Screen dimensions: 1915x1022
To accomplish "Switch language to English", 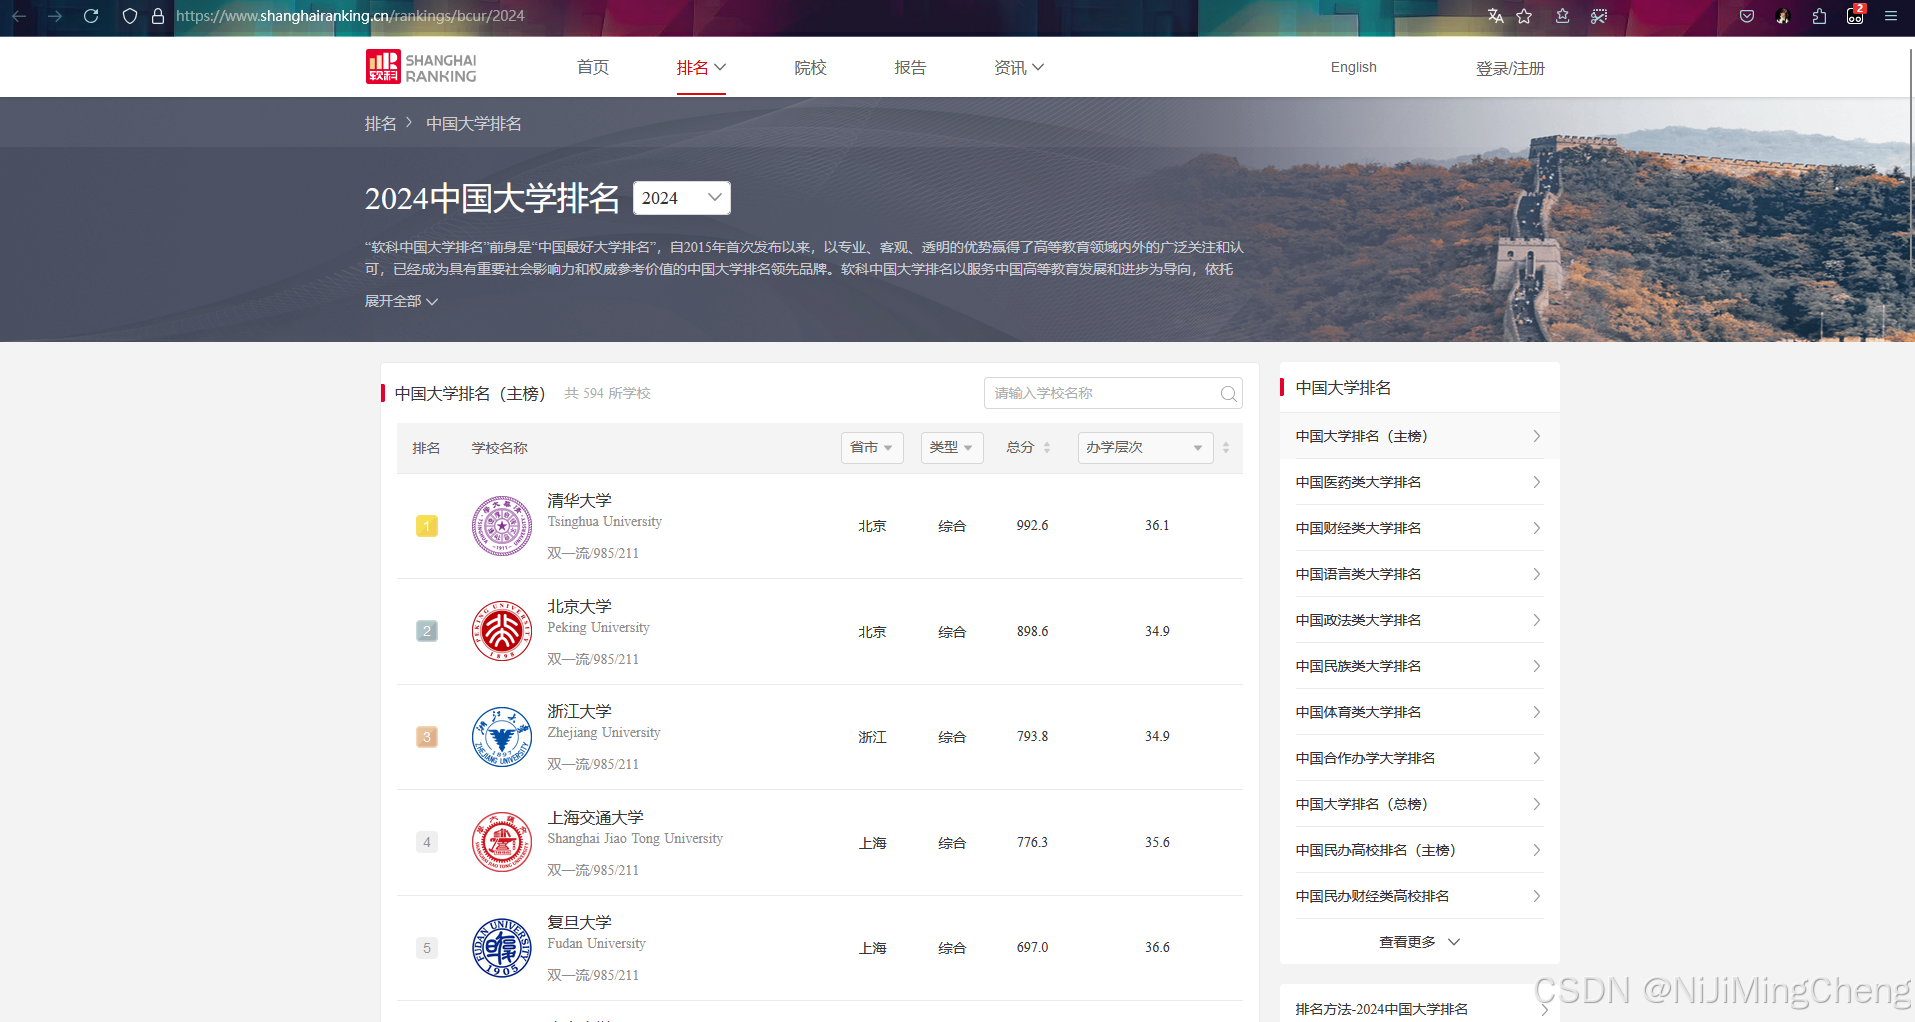I will pos(1353,67).
